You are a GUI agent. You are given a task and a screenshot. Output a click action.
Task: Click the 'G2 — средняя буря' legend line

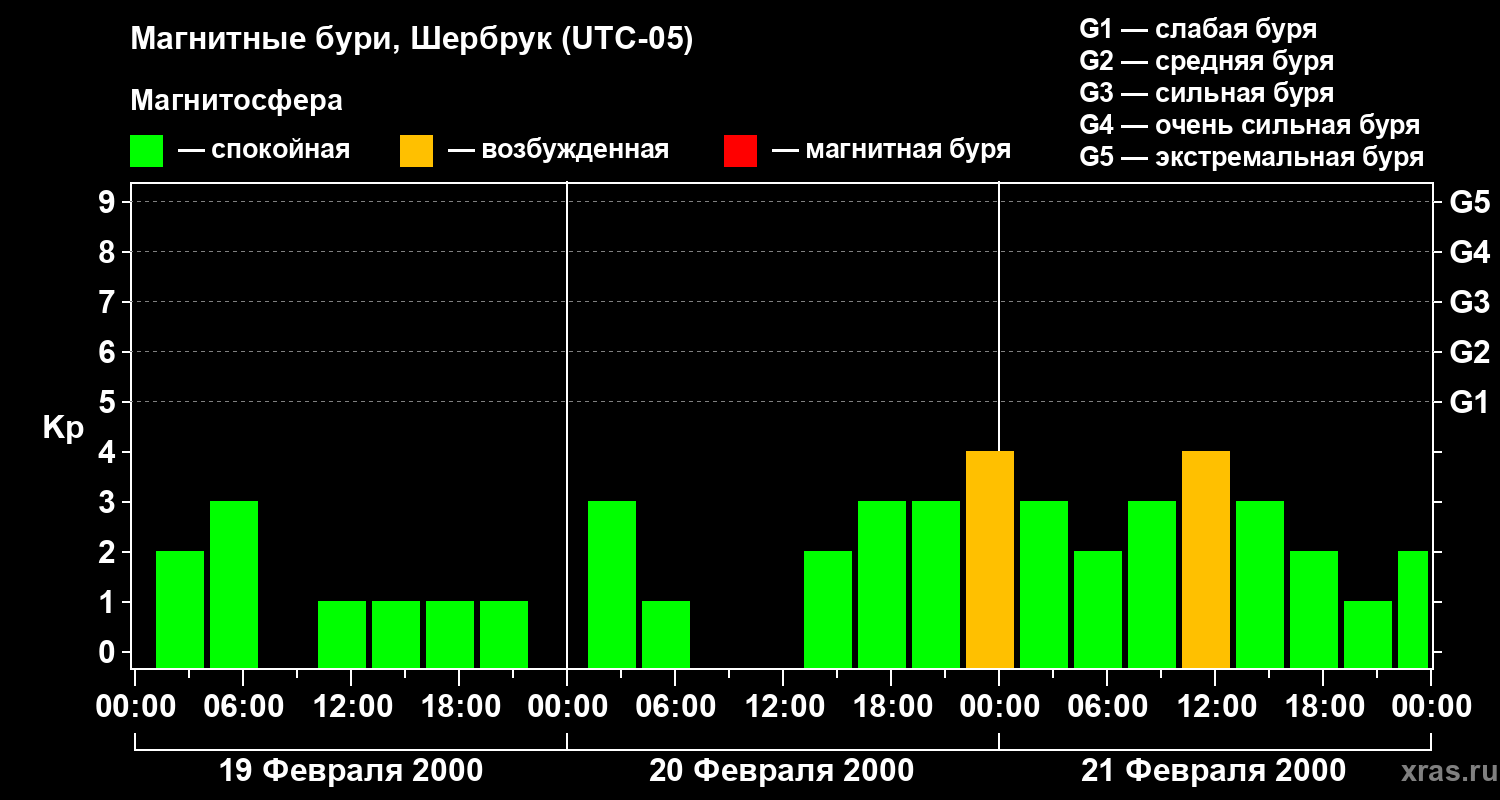click(1206, 61)
